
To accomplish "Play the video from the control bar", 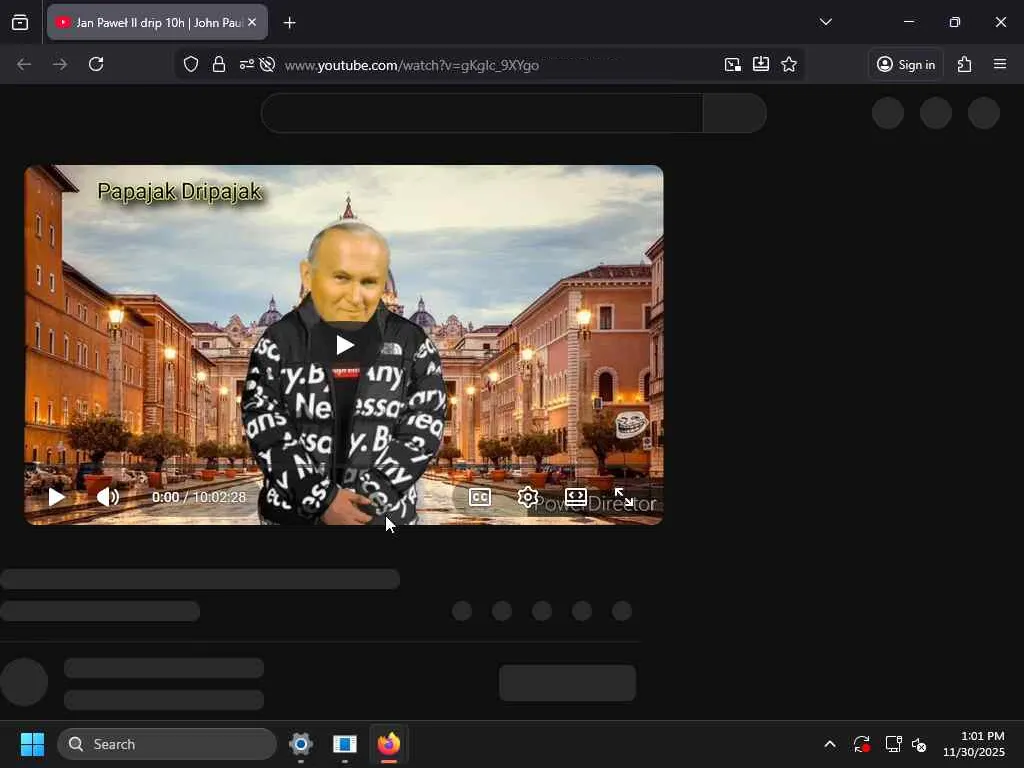I will 57,497.
